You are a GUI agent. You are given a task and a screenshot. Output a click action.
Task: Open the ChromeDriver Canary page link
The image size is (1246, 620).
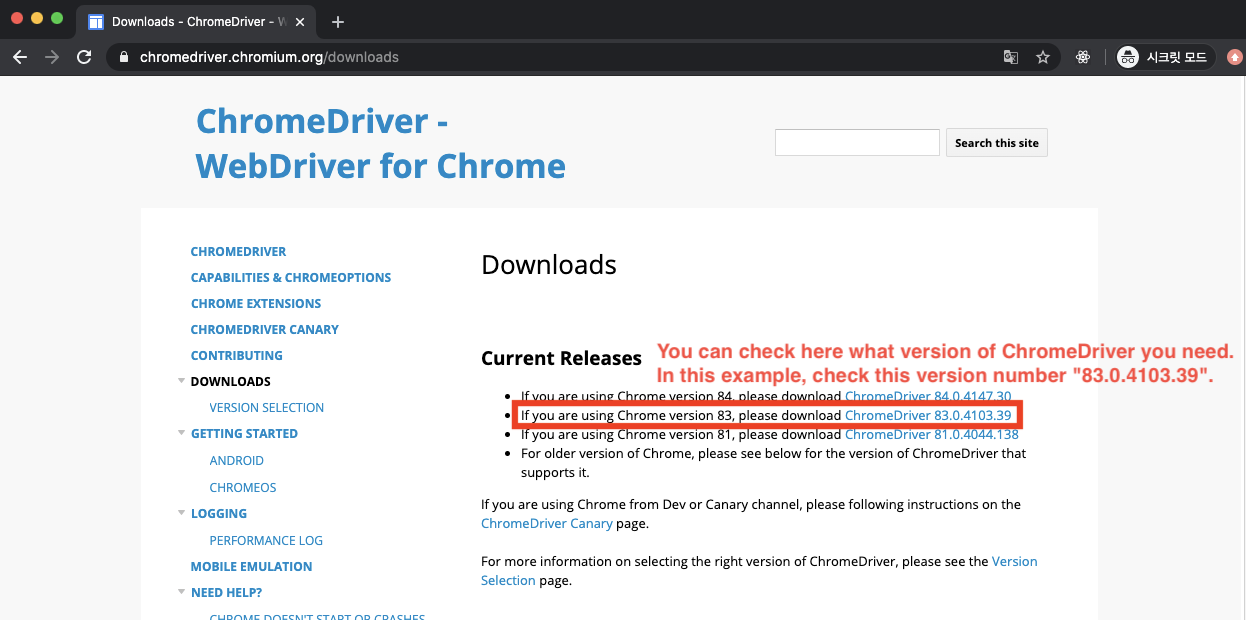click(x=546, y=523)
